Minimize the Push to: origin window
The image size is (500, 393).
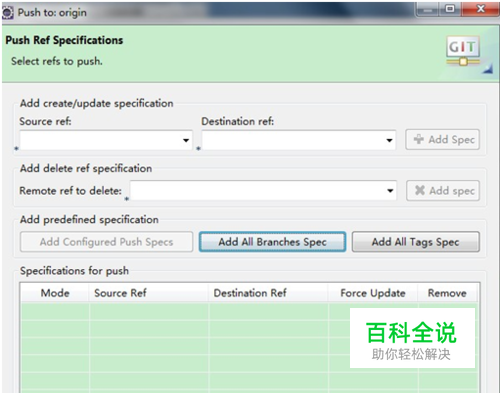(x=428, y=10)
